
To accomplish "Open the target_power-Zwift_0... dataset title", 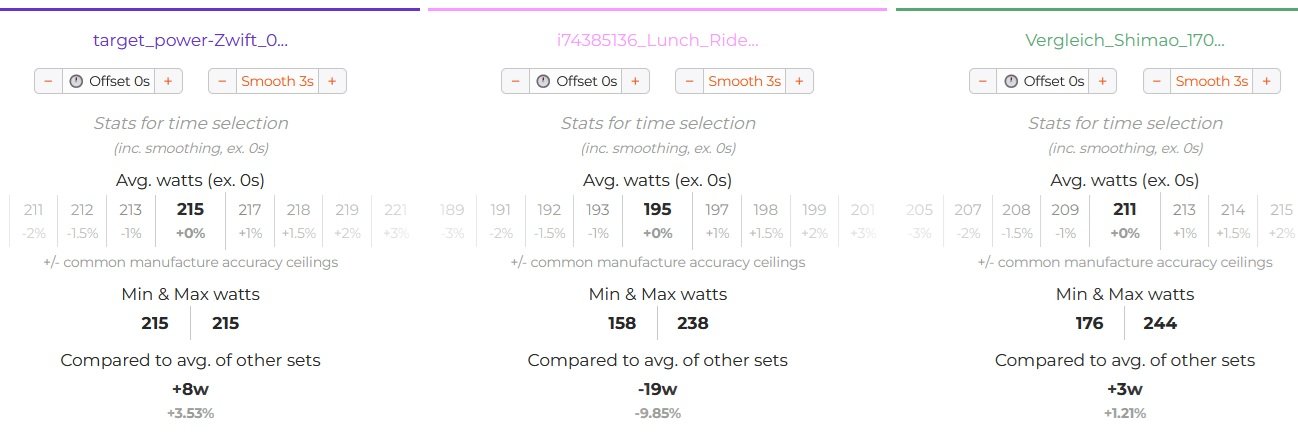I will [191, 40].
